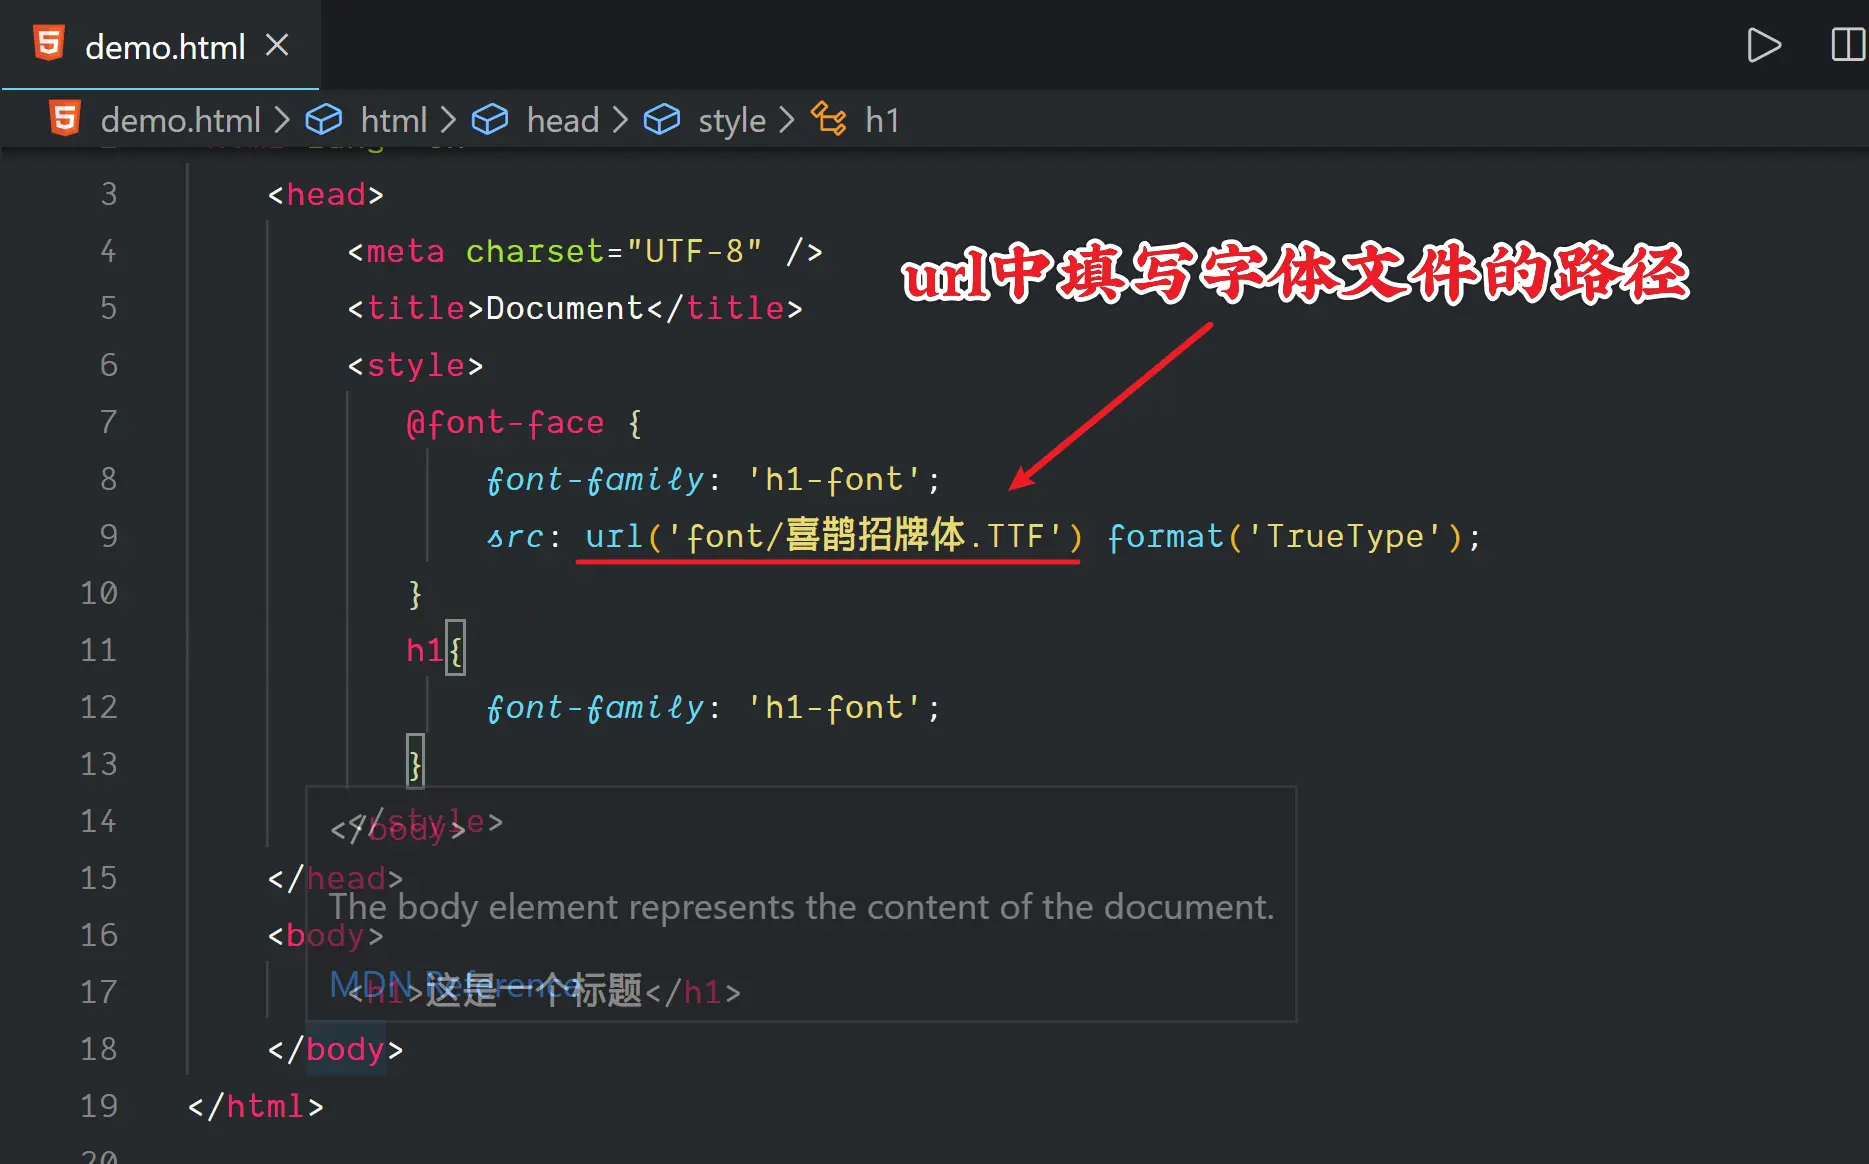Viewport: 1869px width, 1164px height.
Task: Click the charset="UTF-8" attribute text
Action: (x=614, y=251)
